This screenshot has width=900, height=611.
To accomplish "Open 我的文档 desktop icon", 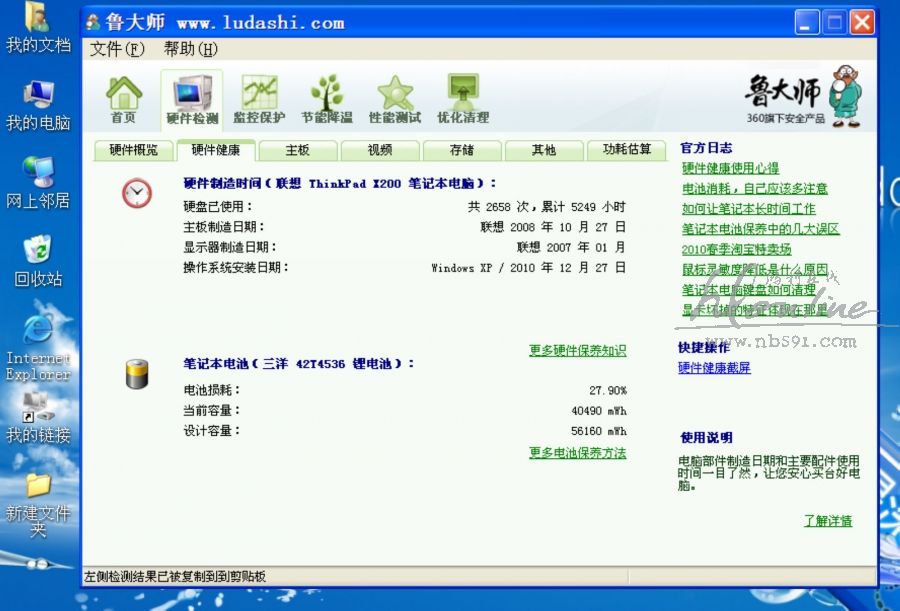I will point(38,28).
